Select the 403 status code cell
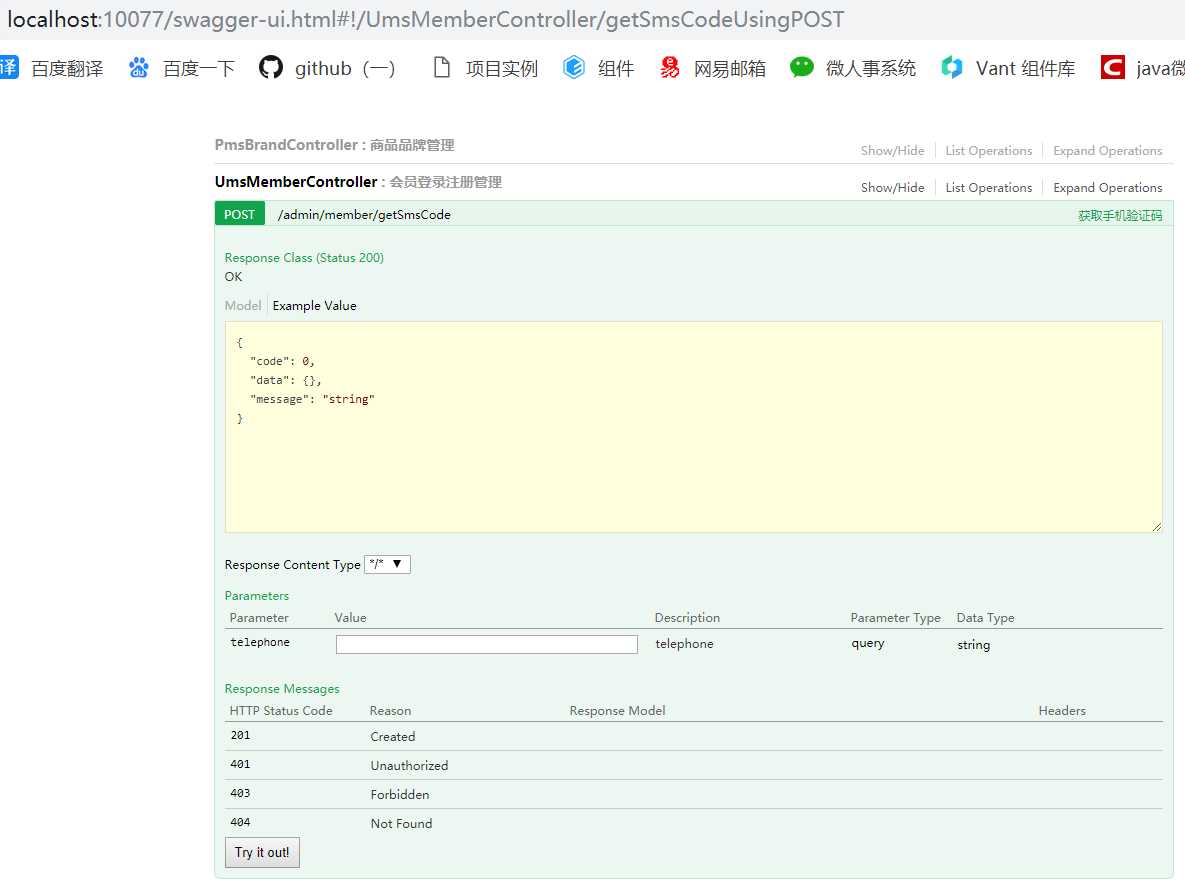 [240, 794]
